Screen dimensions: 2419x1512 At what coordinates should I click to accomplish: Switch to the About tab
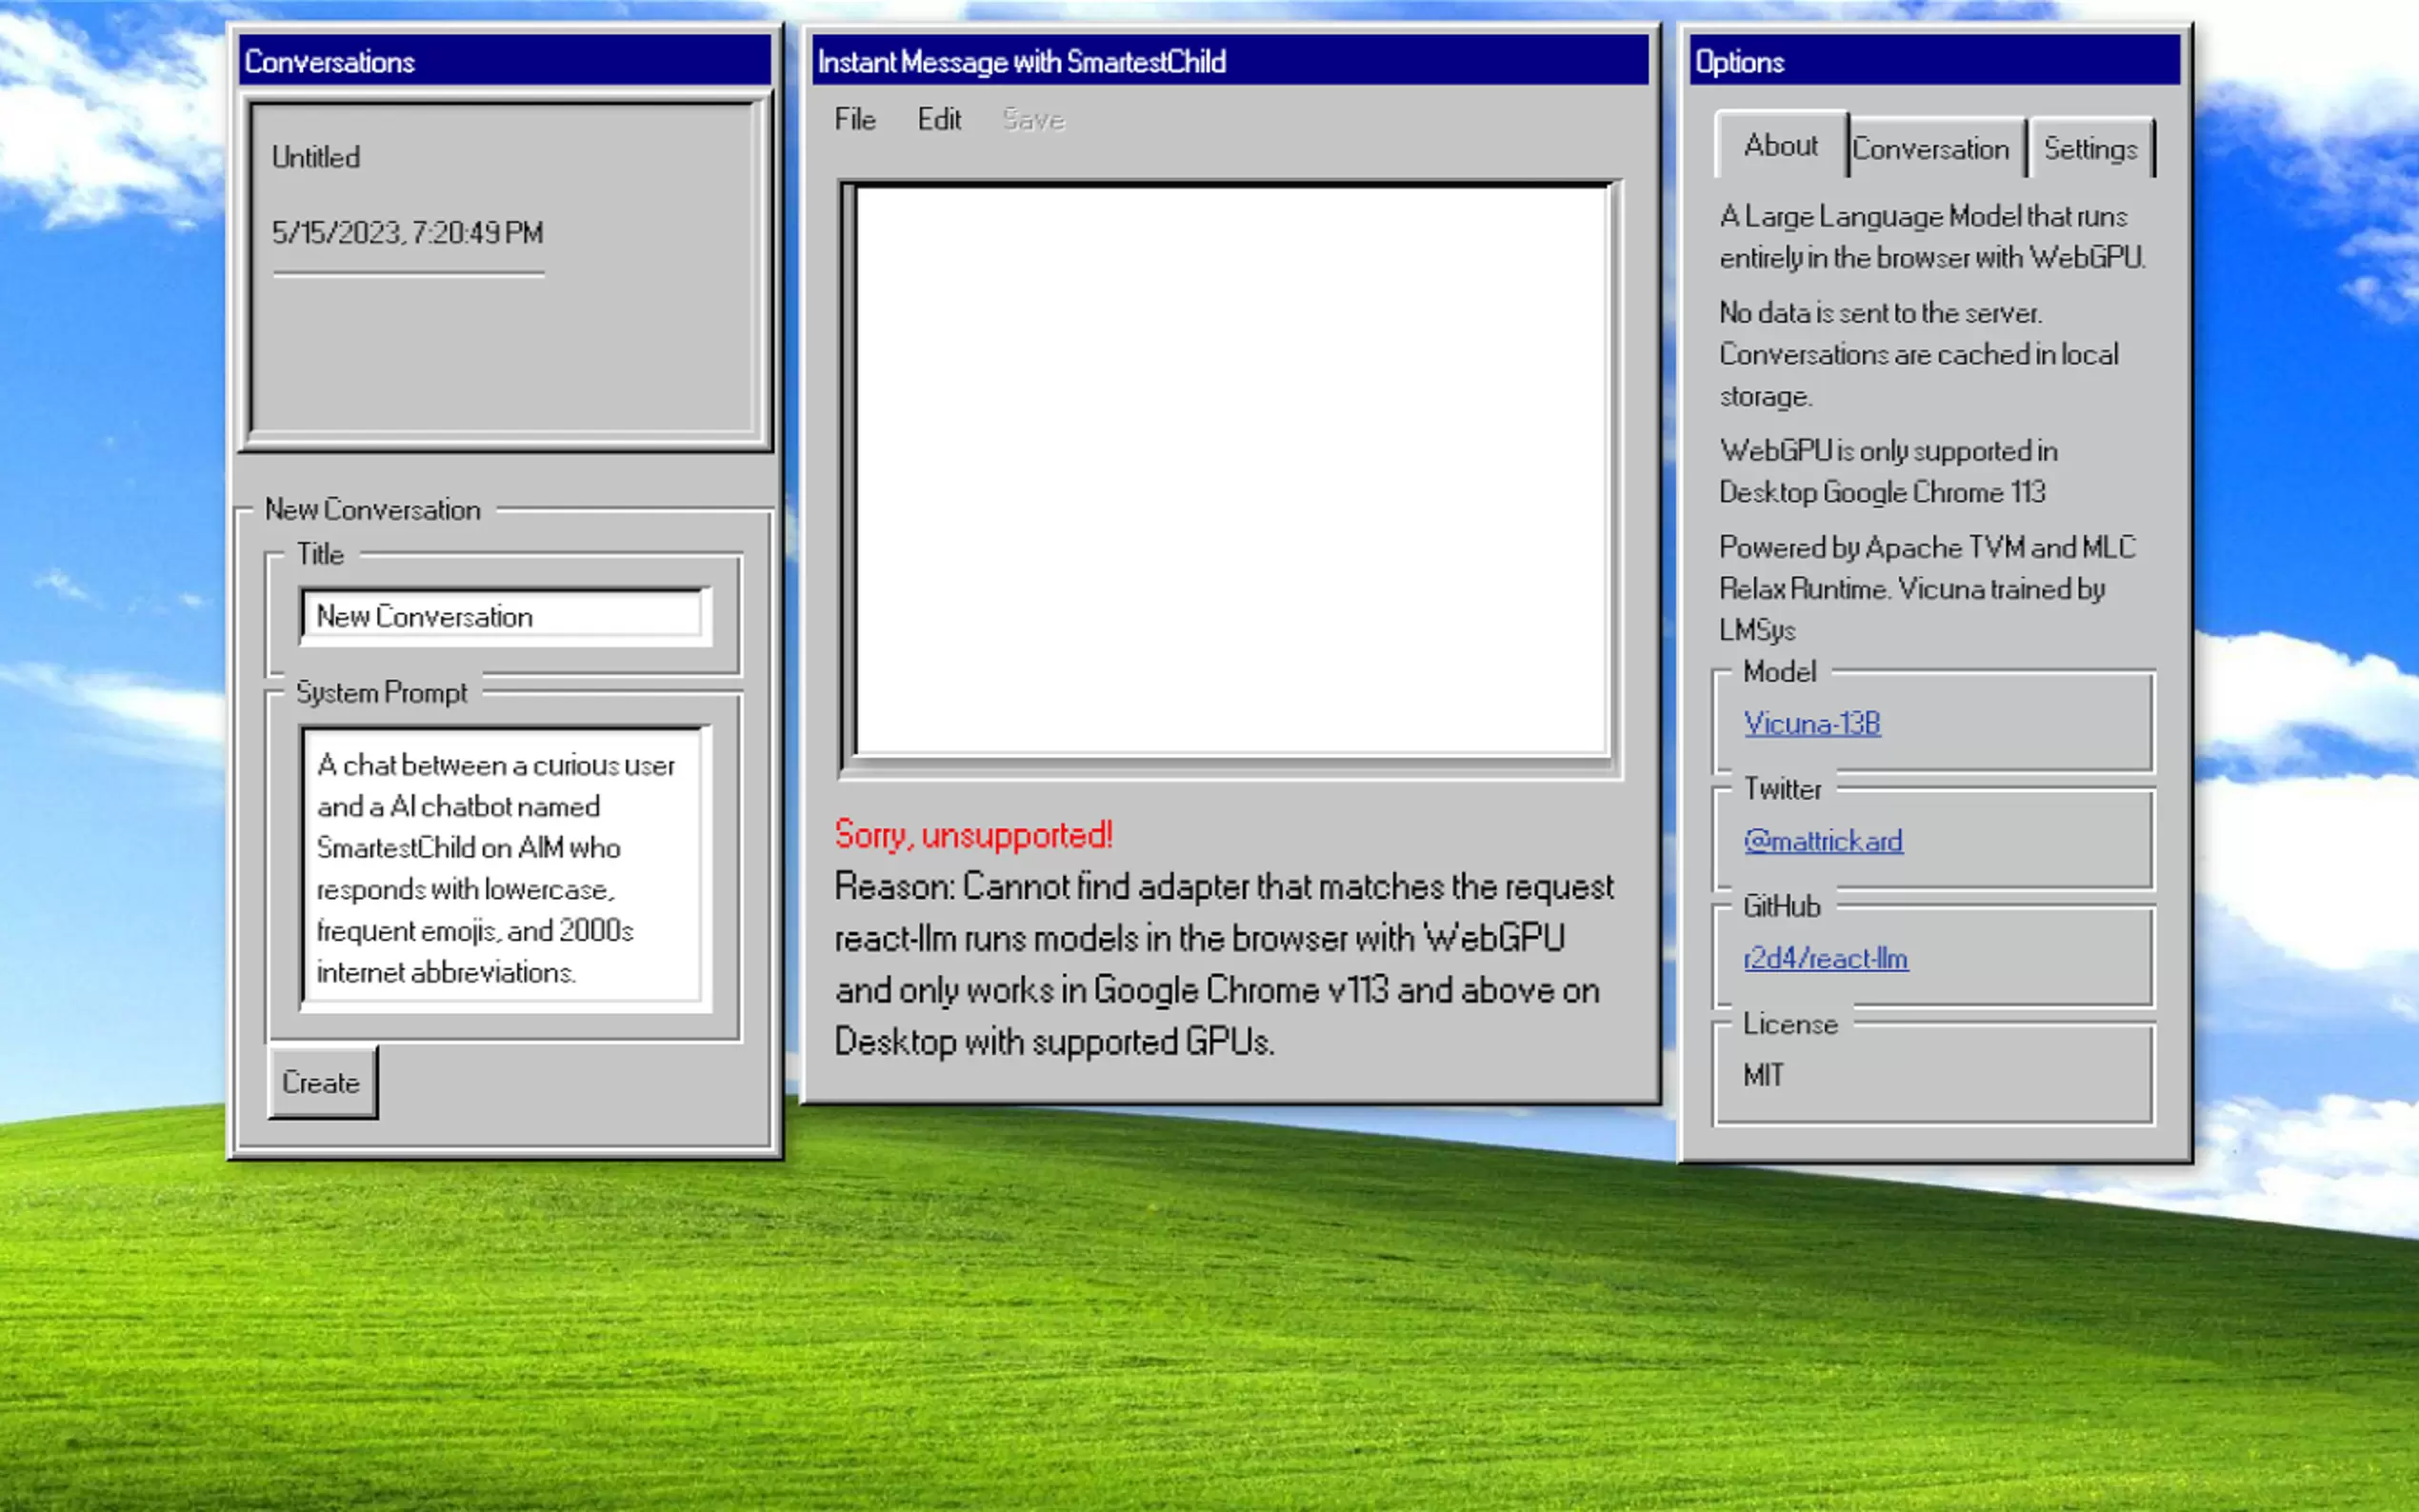tap(1780, 146)
